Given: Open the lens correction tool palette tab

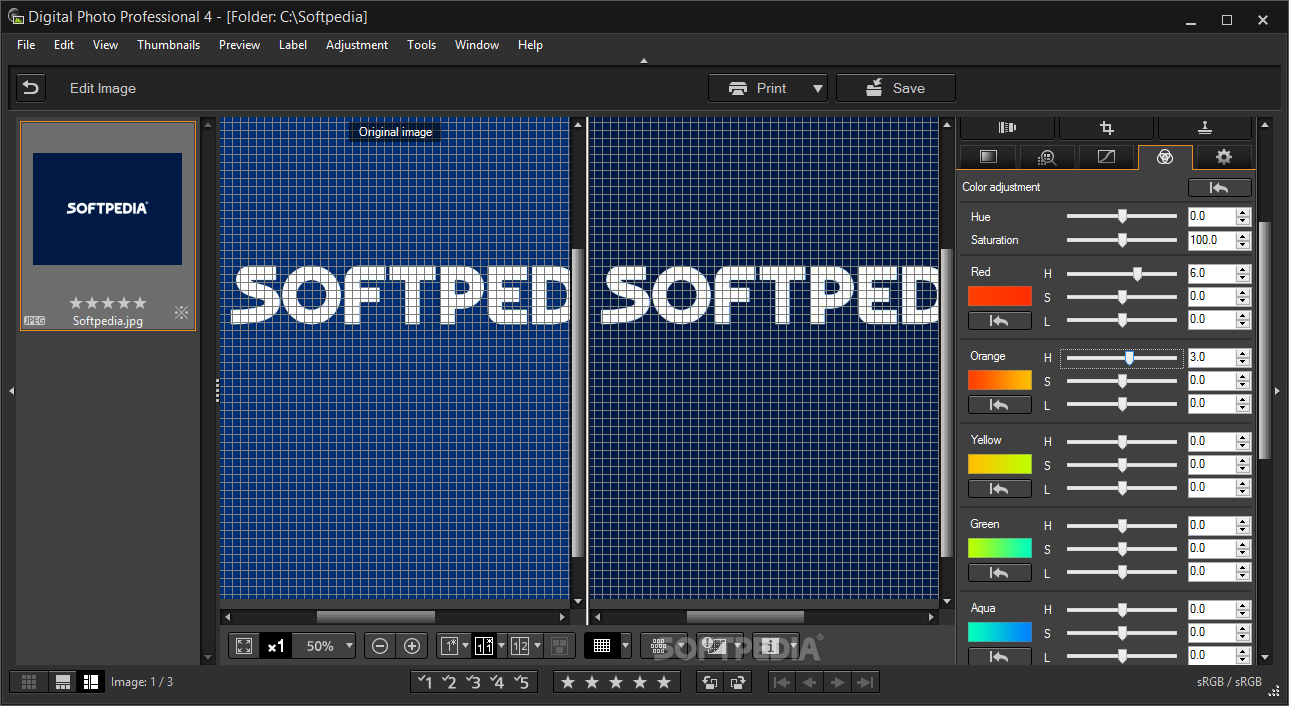Looking at the screenshot, I should click(1007, 127).
